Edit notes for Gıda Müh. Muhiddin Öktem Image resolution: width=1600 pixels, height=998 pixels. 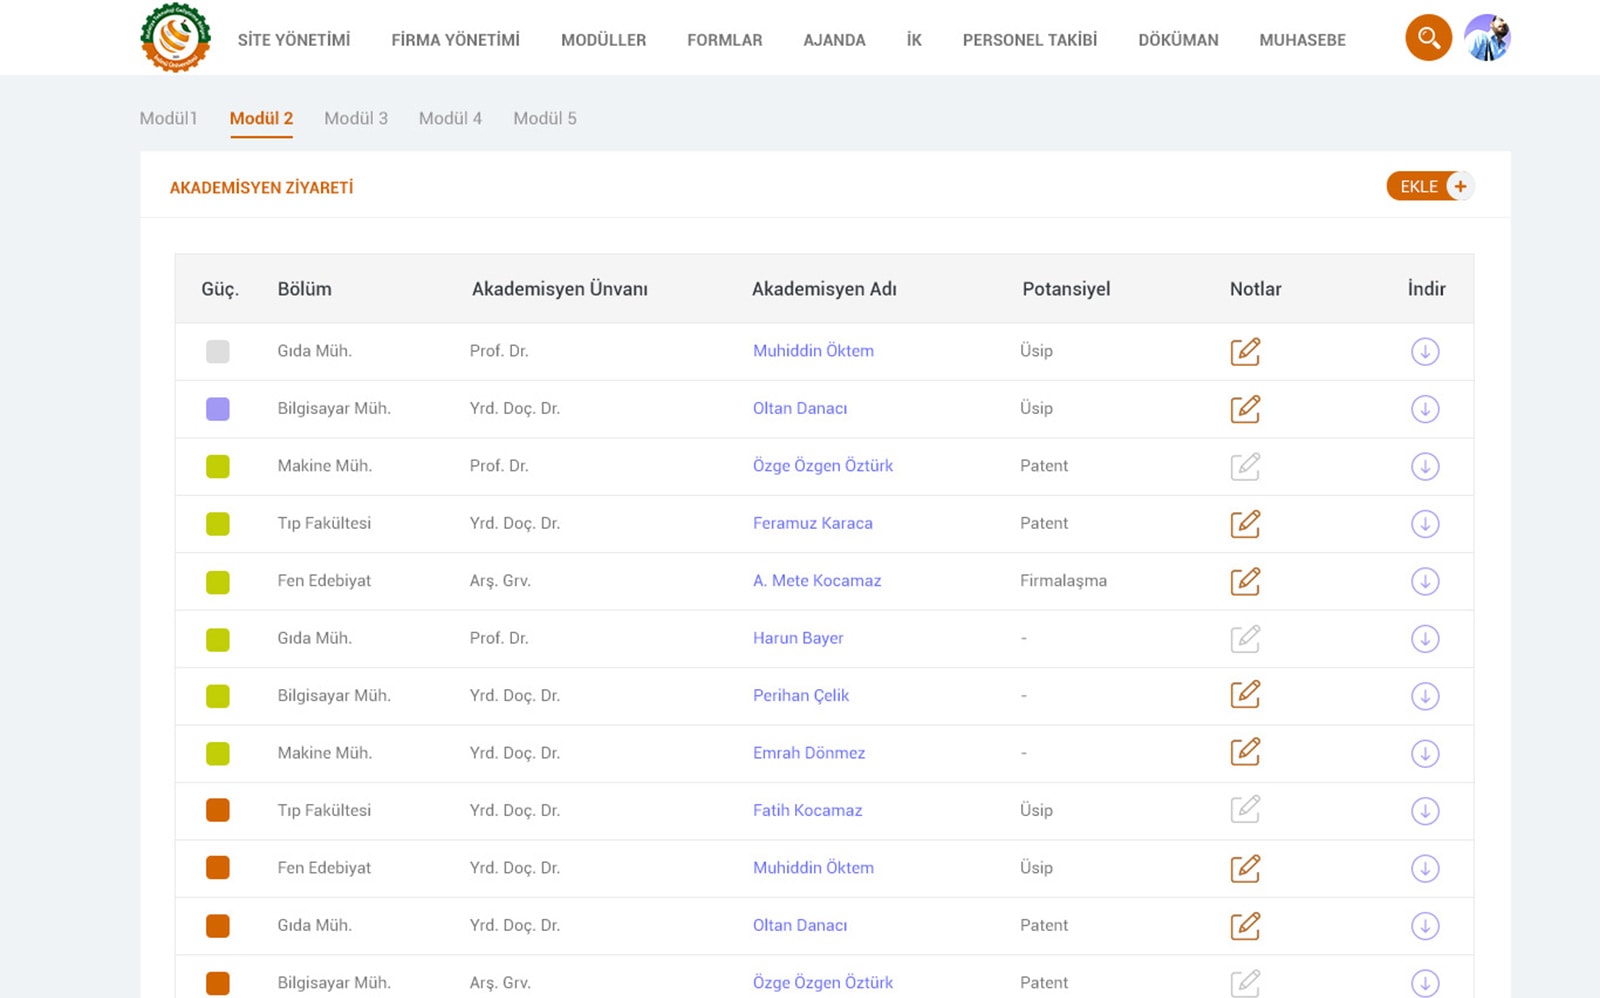1244,352
